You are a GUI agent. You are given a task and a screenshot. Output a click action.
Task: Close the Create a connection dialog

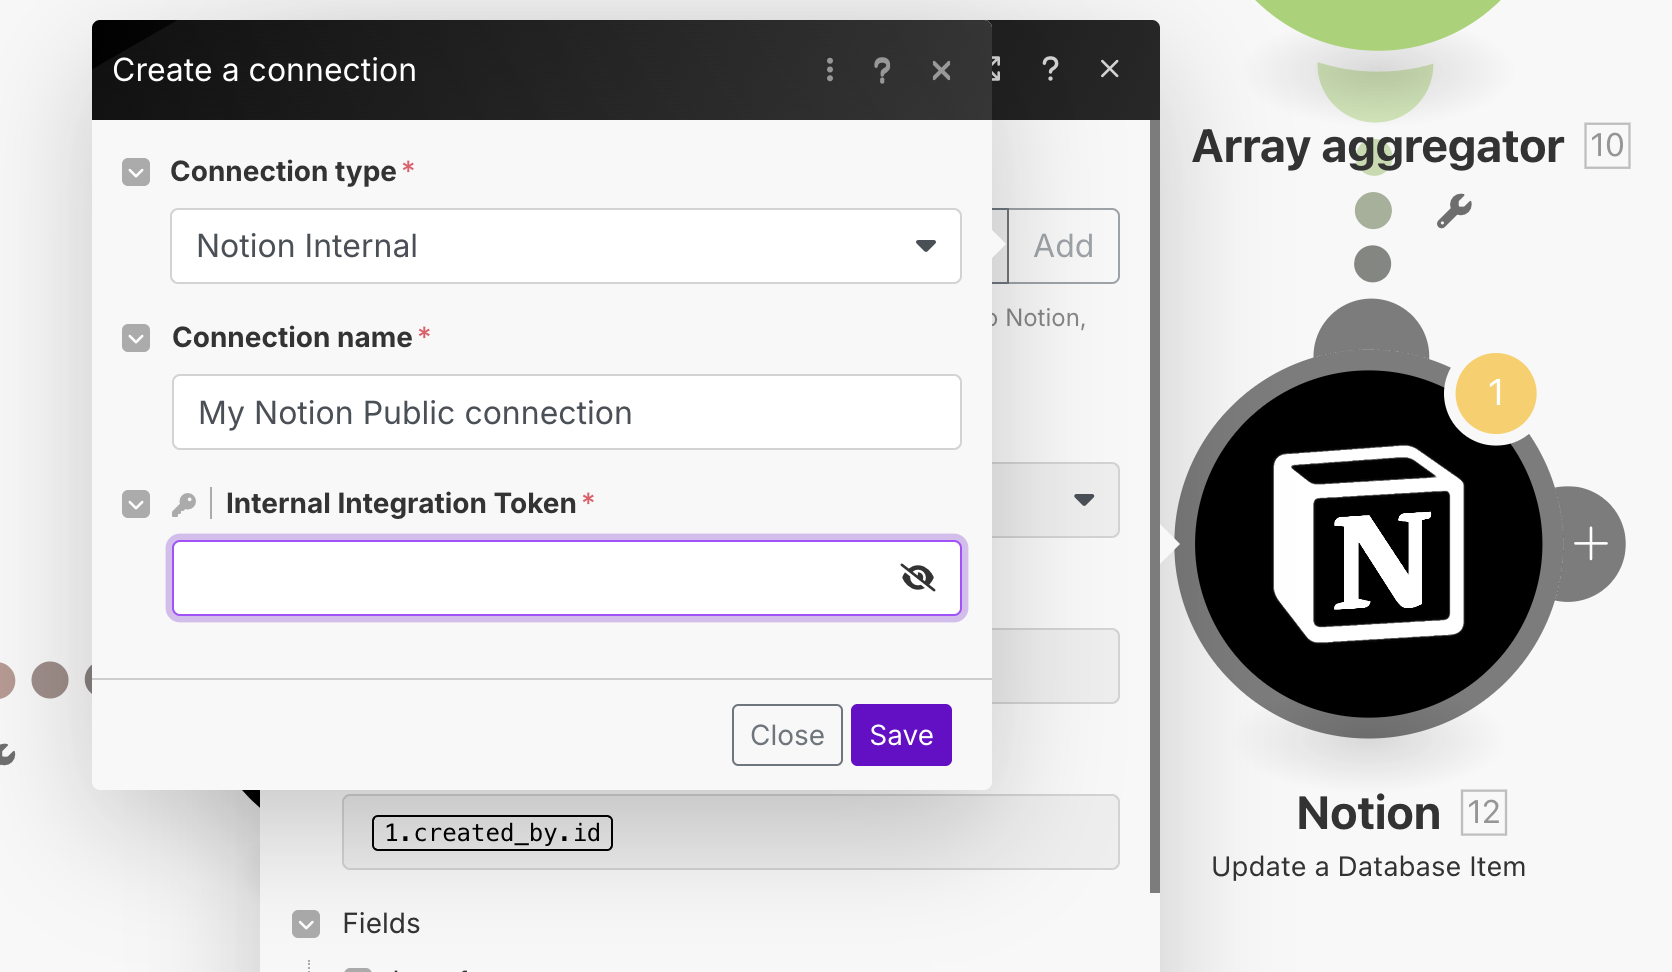(941, 70)
